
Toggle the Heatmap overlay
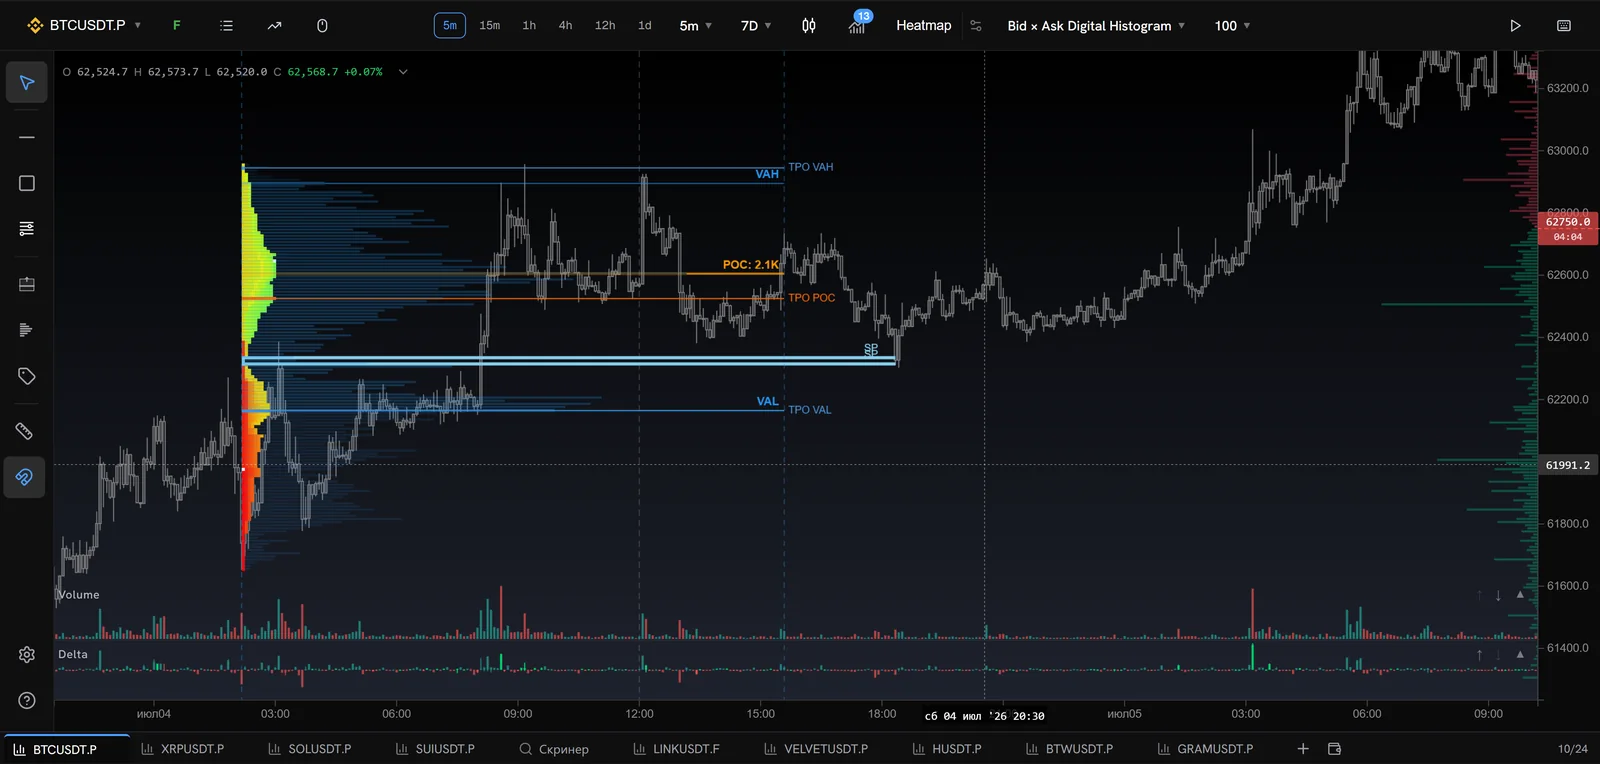click(x=923, y=25)
